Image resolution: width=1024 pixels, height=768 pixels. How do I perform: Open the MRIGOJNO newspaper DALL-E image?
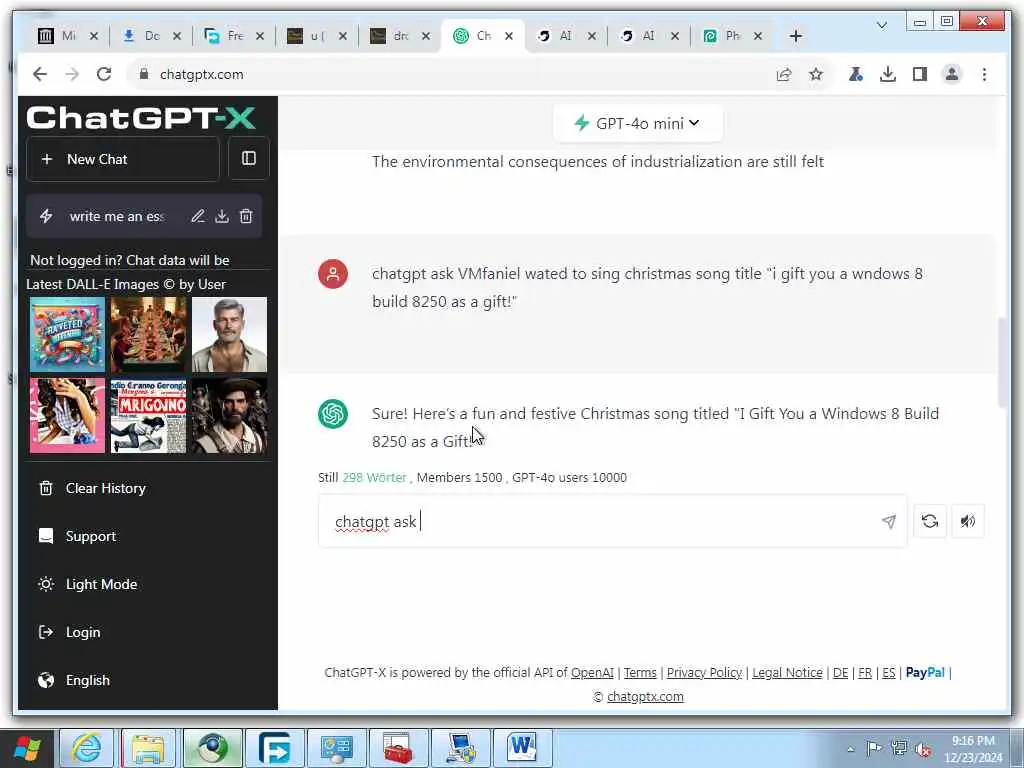pos(148,415)
